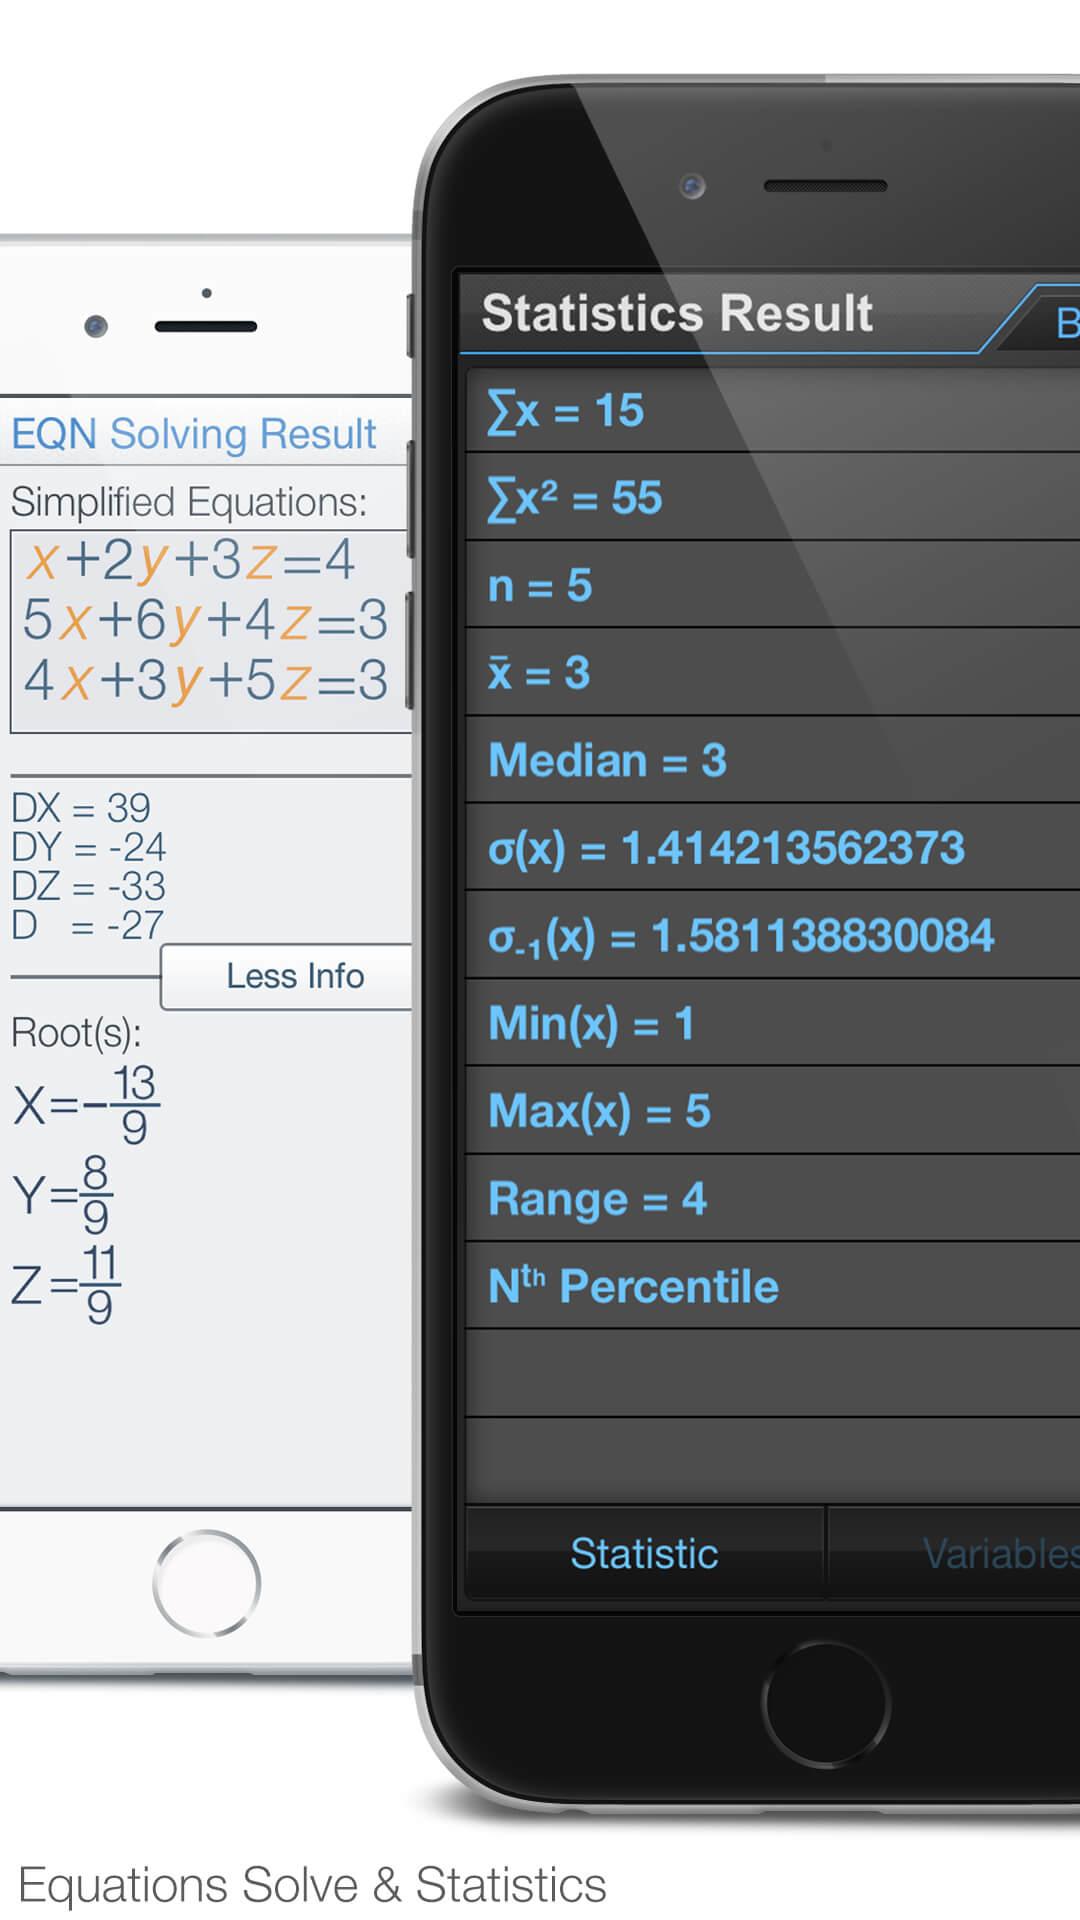1080x1920 pixels.
Task: Tap the Less Info button
Action: tap(287, 976)
